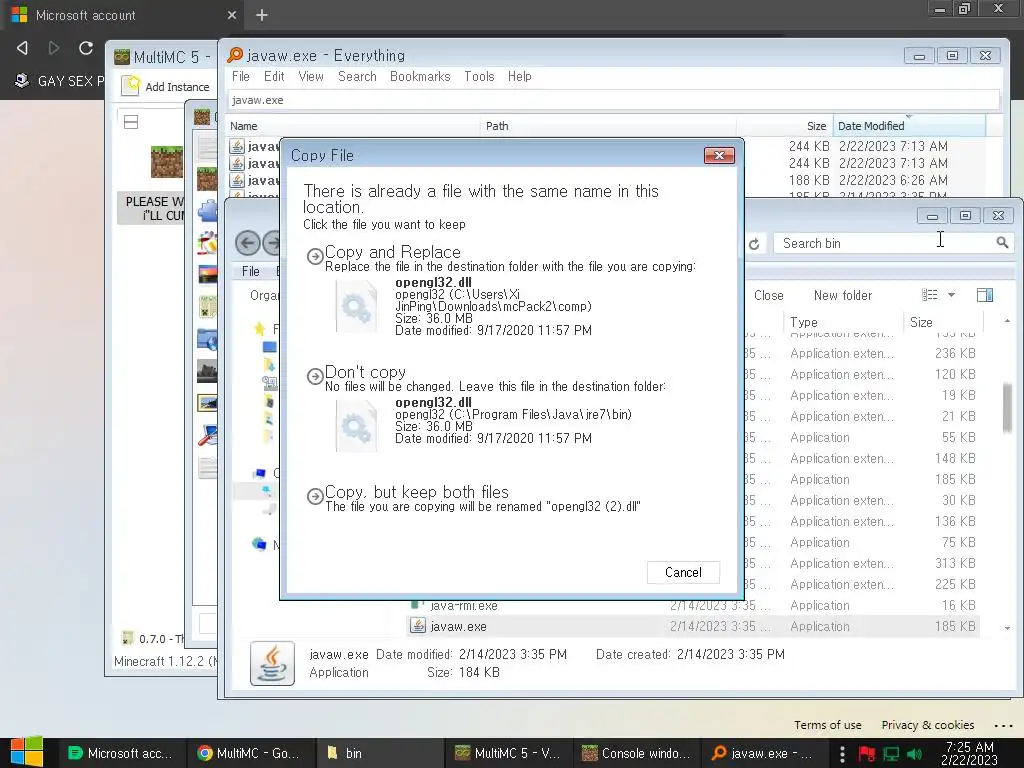Image resolution: width=1024 pixels, height=768 pixels.
Task: Select the javaw.exe file in bin folder
Action: [x=458, y=626]
